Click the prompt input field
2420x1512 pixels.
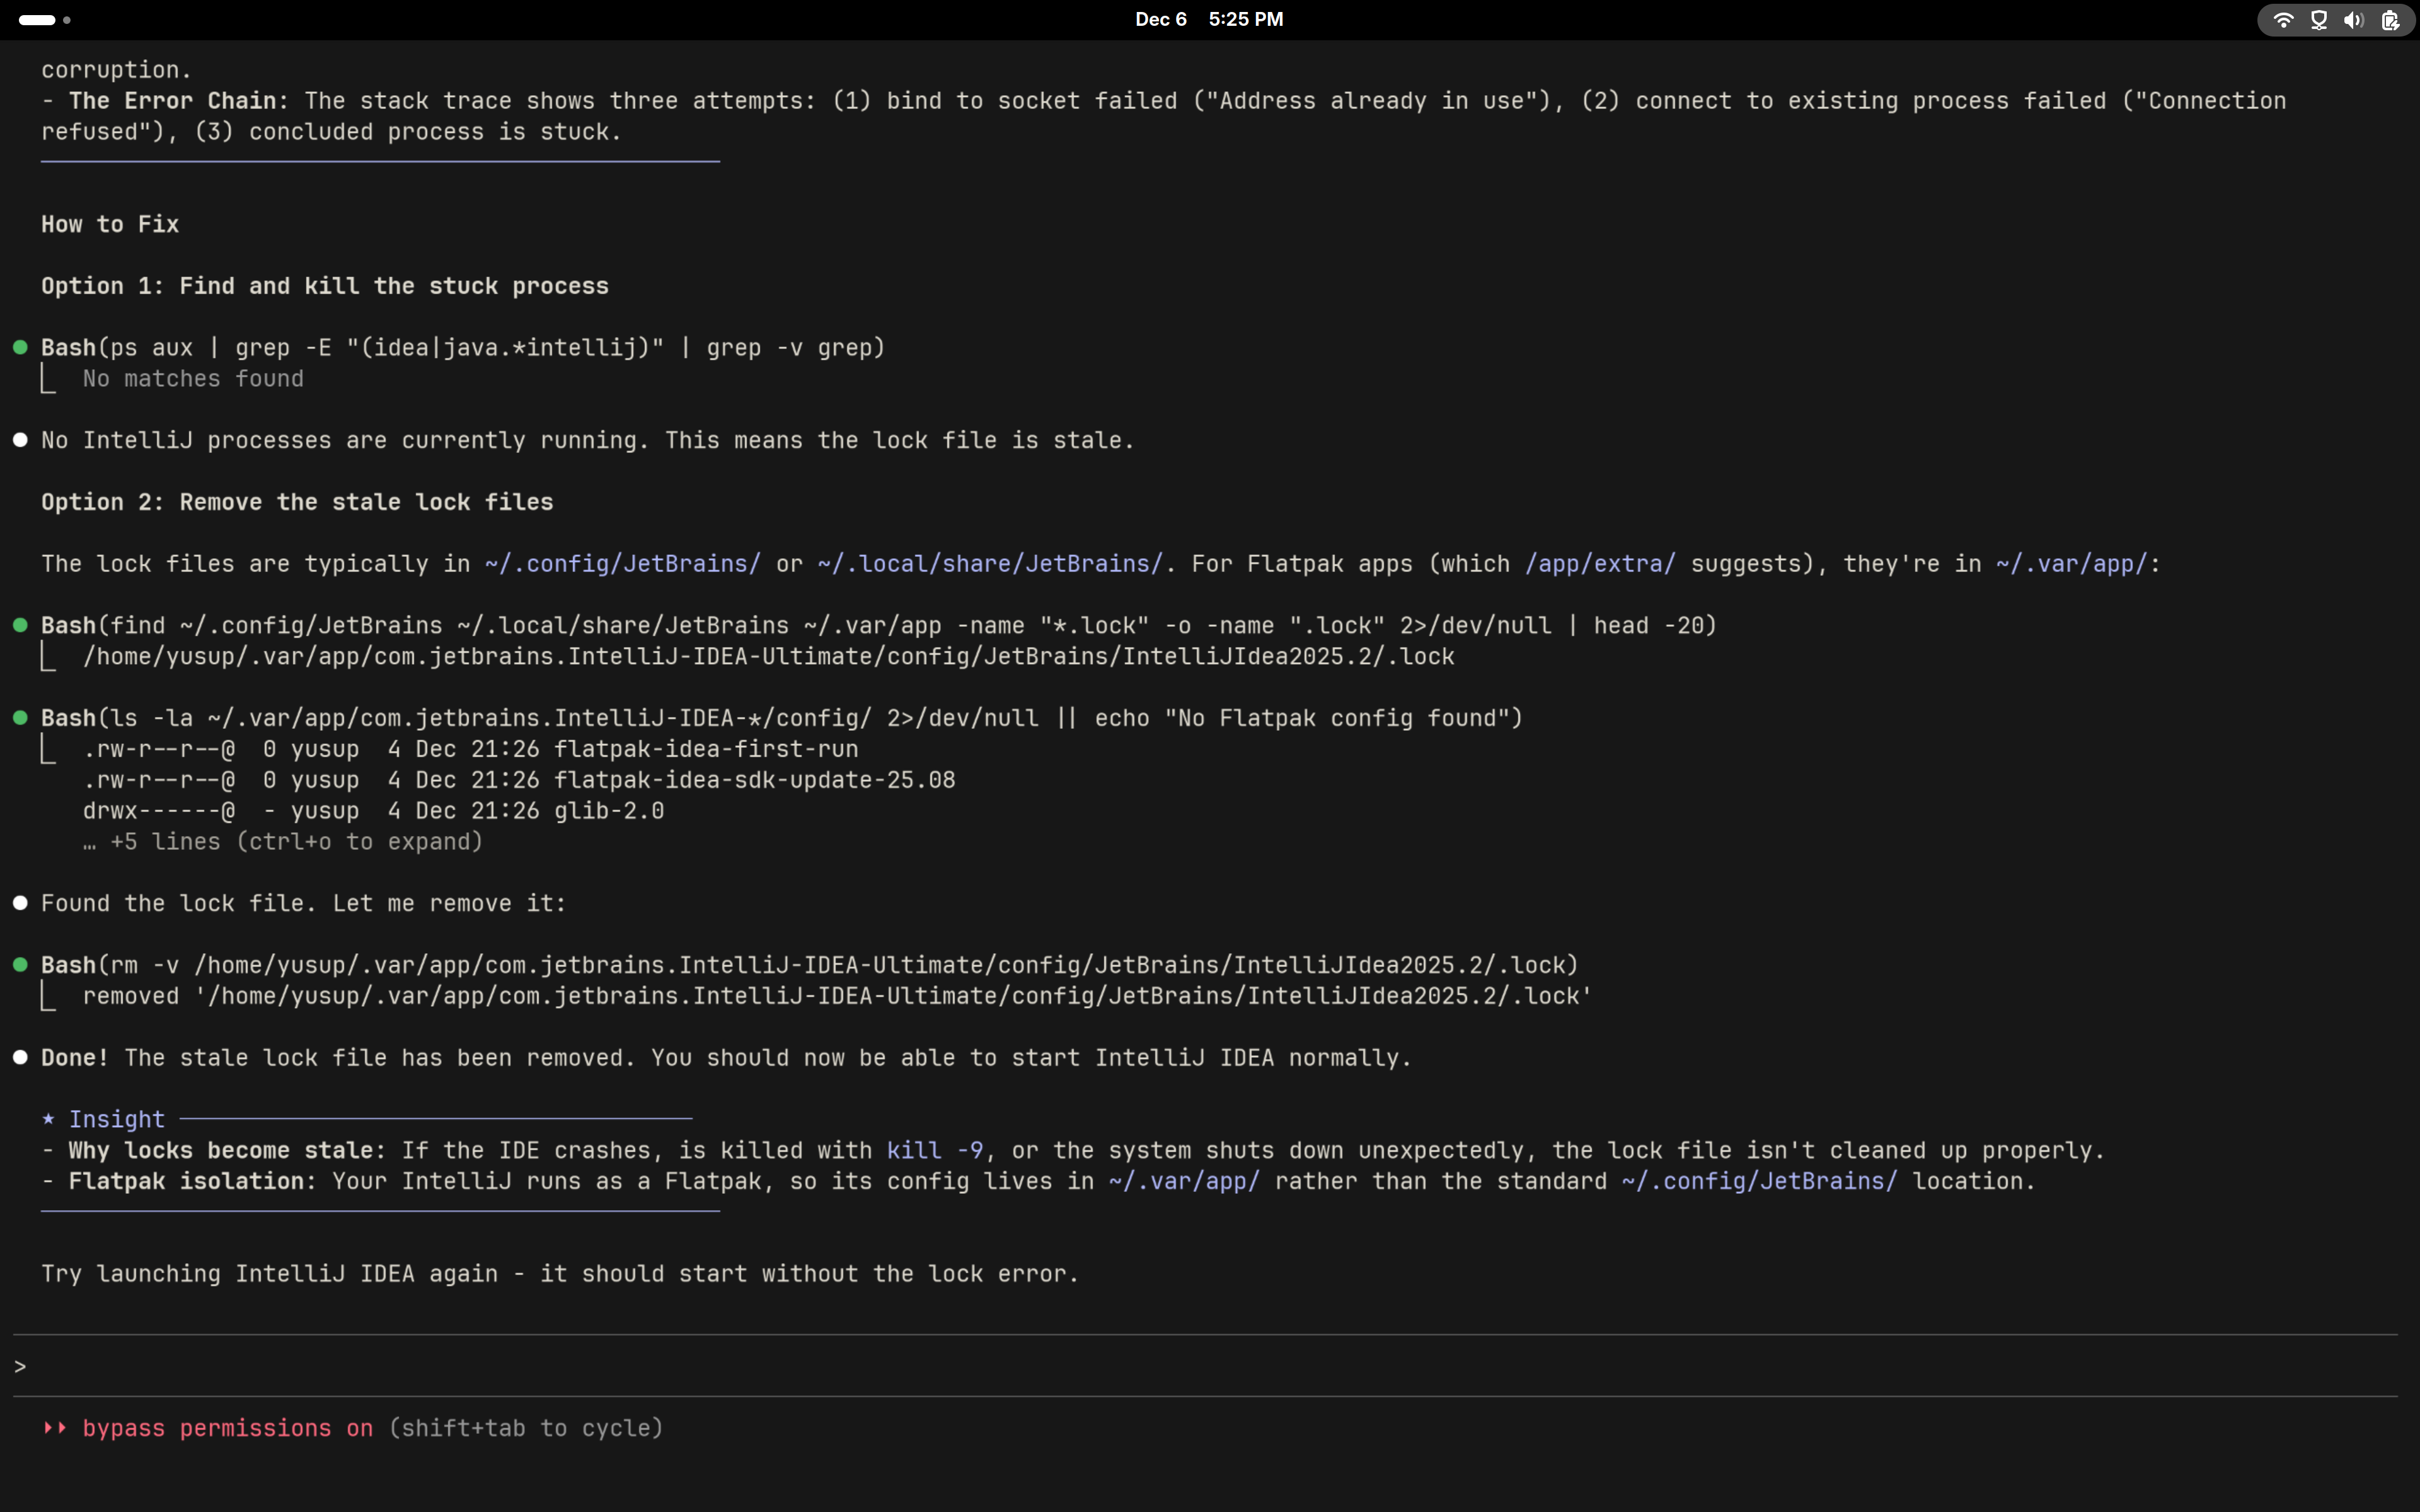coord(1200,1366)
